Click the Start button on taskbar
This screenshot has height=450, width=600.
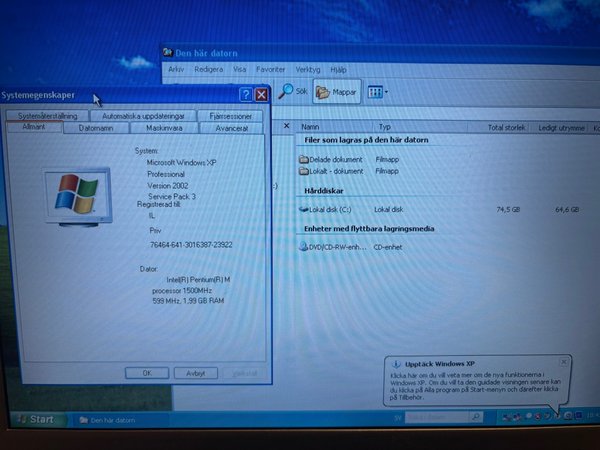tap(34, 420)
